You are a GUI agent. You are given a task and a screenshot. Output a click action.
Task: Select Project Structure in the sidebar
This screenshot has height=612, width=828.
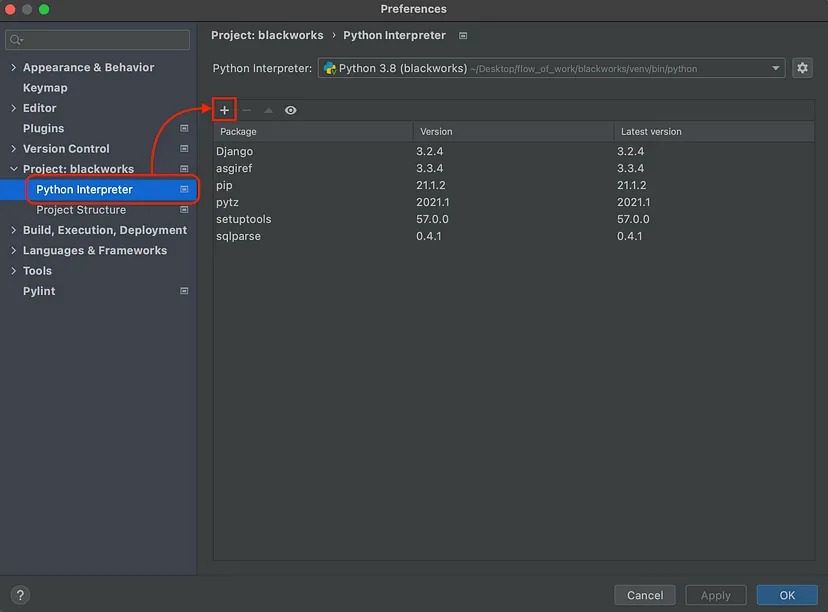pyautogui.click(x=81, y=210)
